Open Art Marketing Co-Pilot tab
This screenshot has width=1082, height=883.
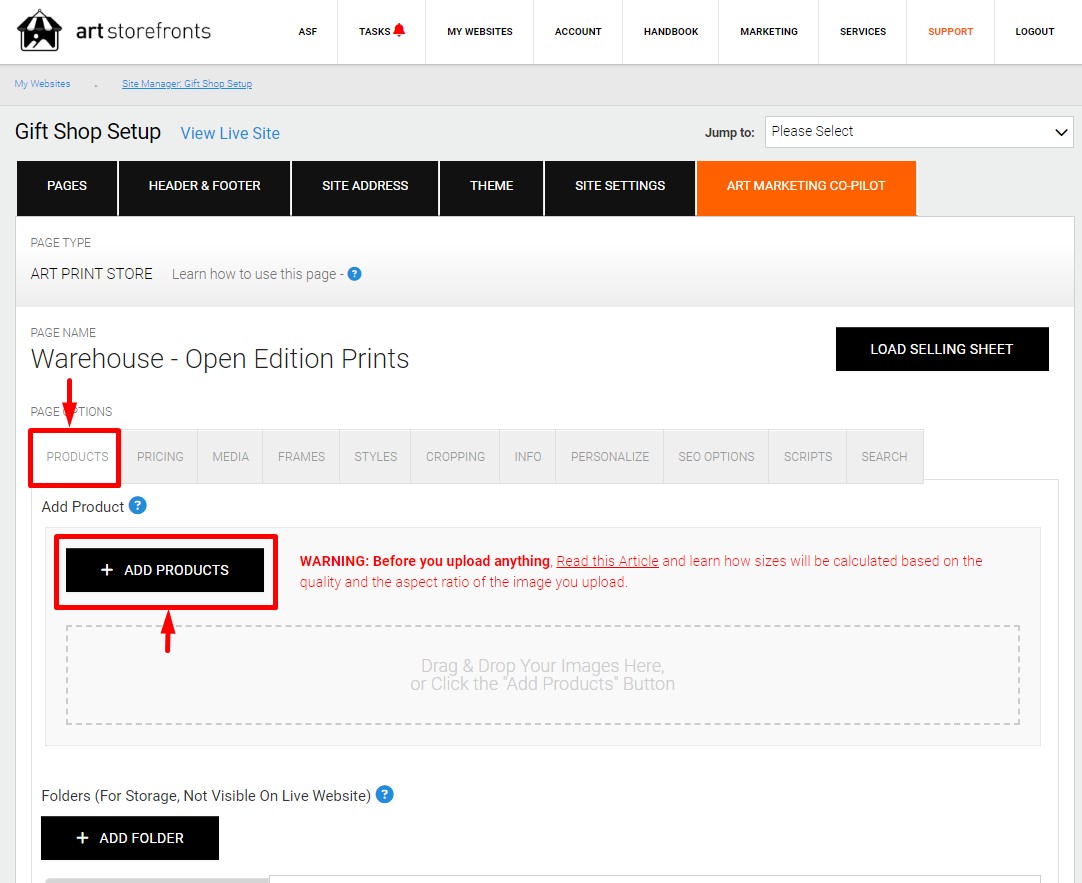[806, 186]
